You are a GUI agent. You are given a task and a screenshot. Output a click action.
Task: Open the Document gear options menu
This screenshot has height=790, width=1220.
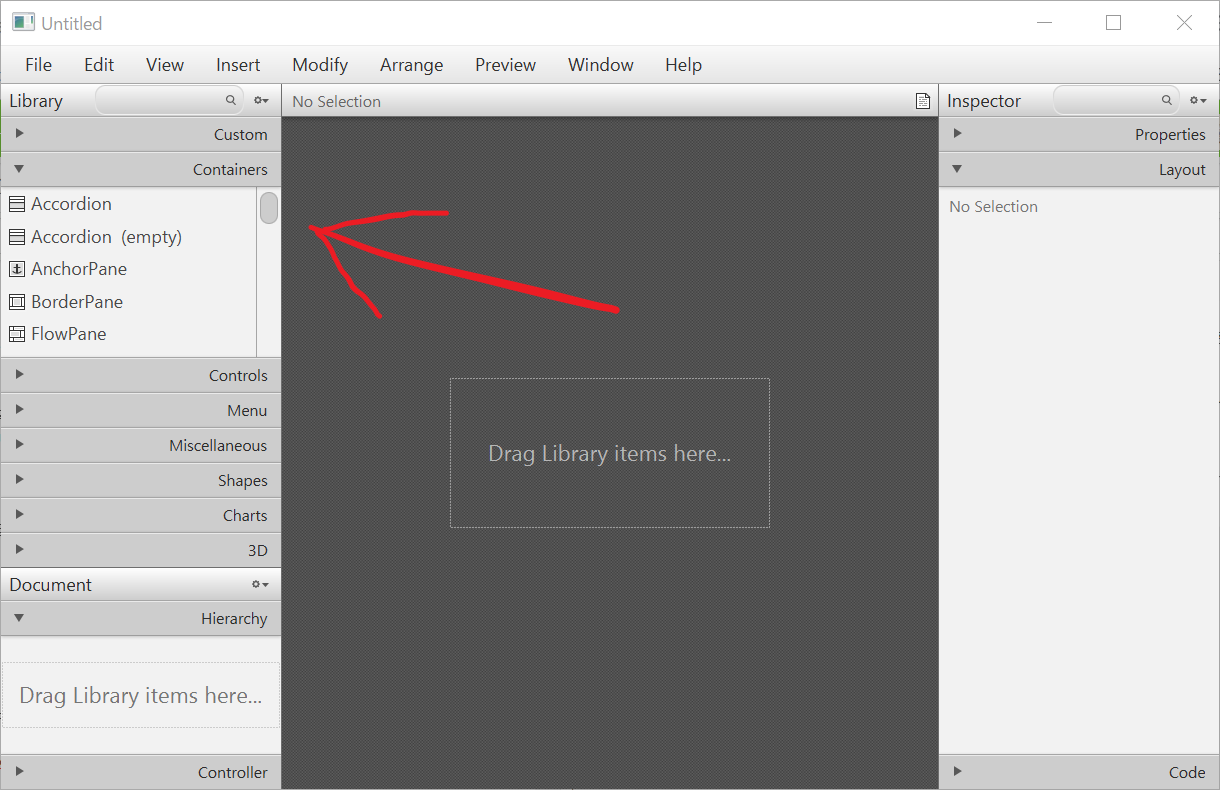[260, 584]
